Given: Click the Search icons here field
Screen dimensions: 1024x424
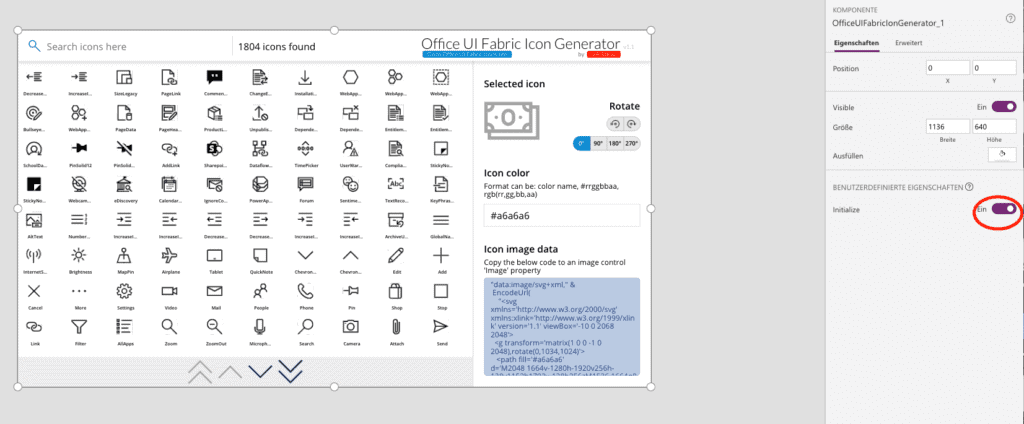Looking at the screenshot, I should [x=130, y=46].
